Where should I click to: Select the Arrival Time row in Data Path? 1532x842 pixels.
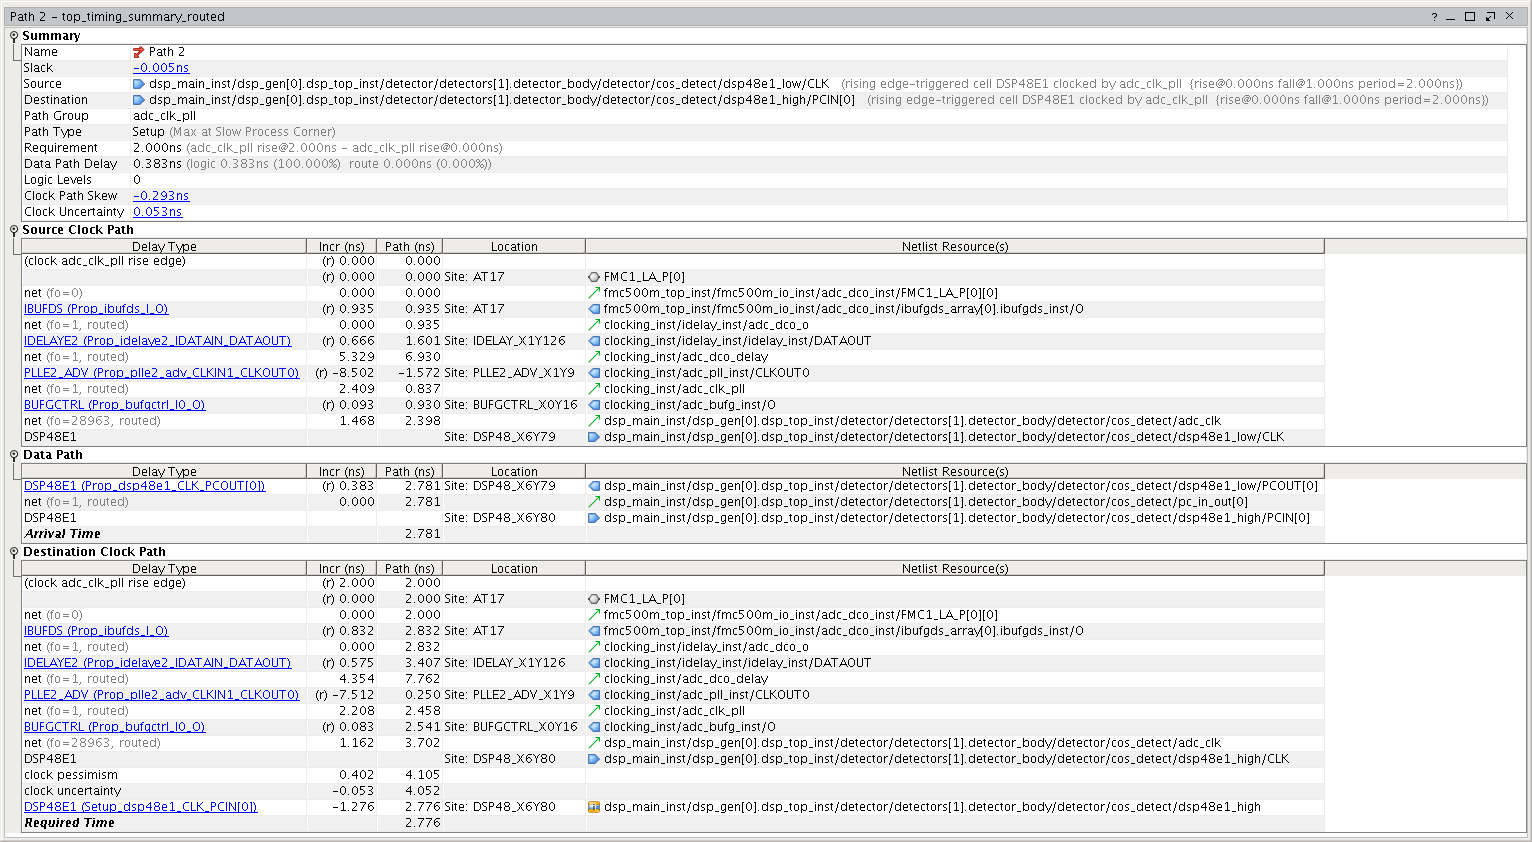click(62, 534)
